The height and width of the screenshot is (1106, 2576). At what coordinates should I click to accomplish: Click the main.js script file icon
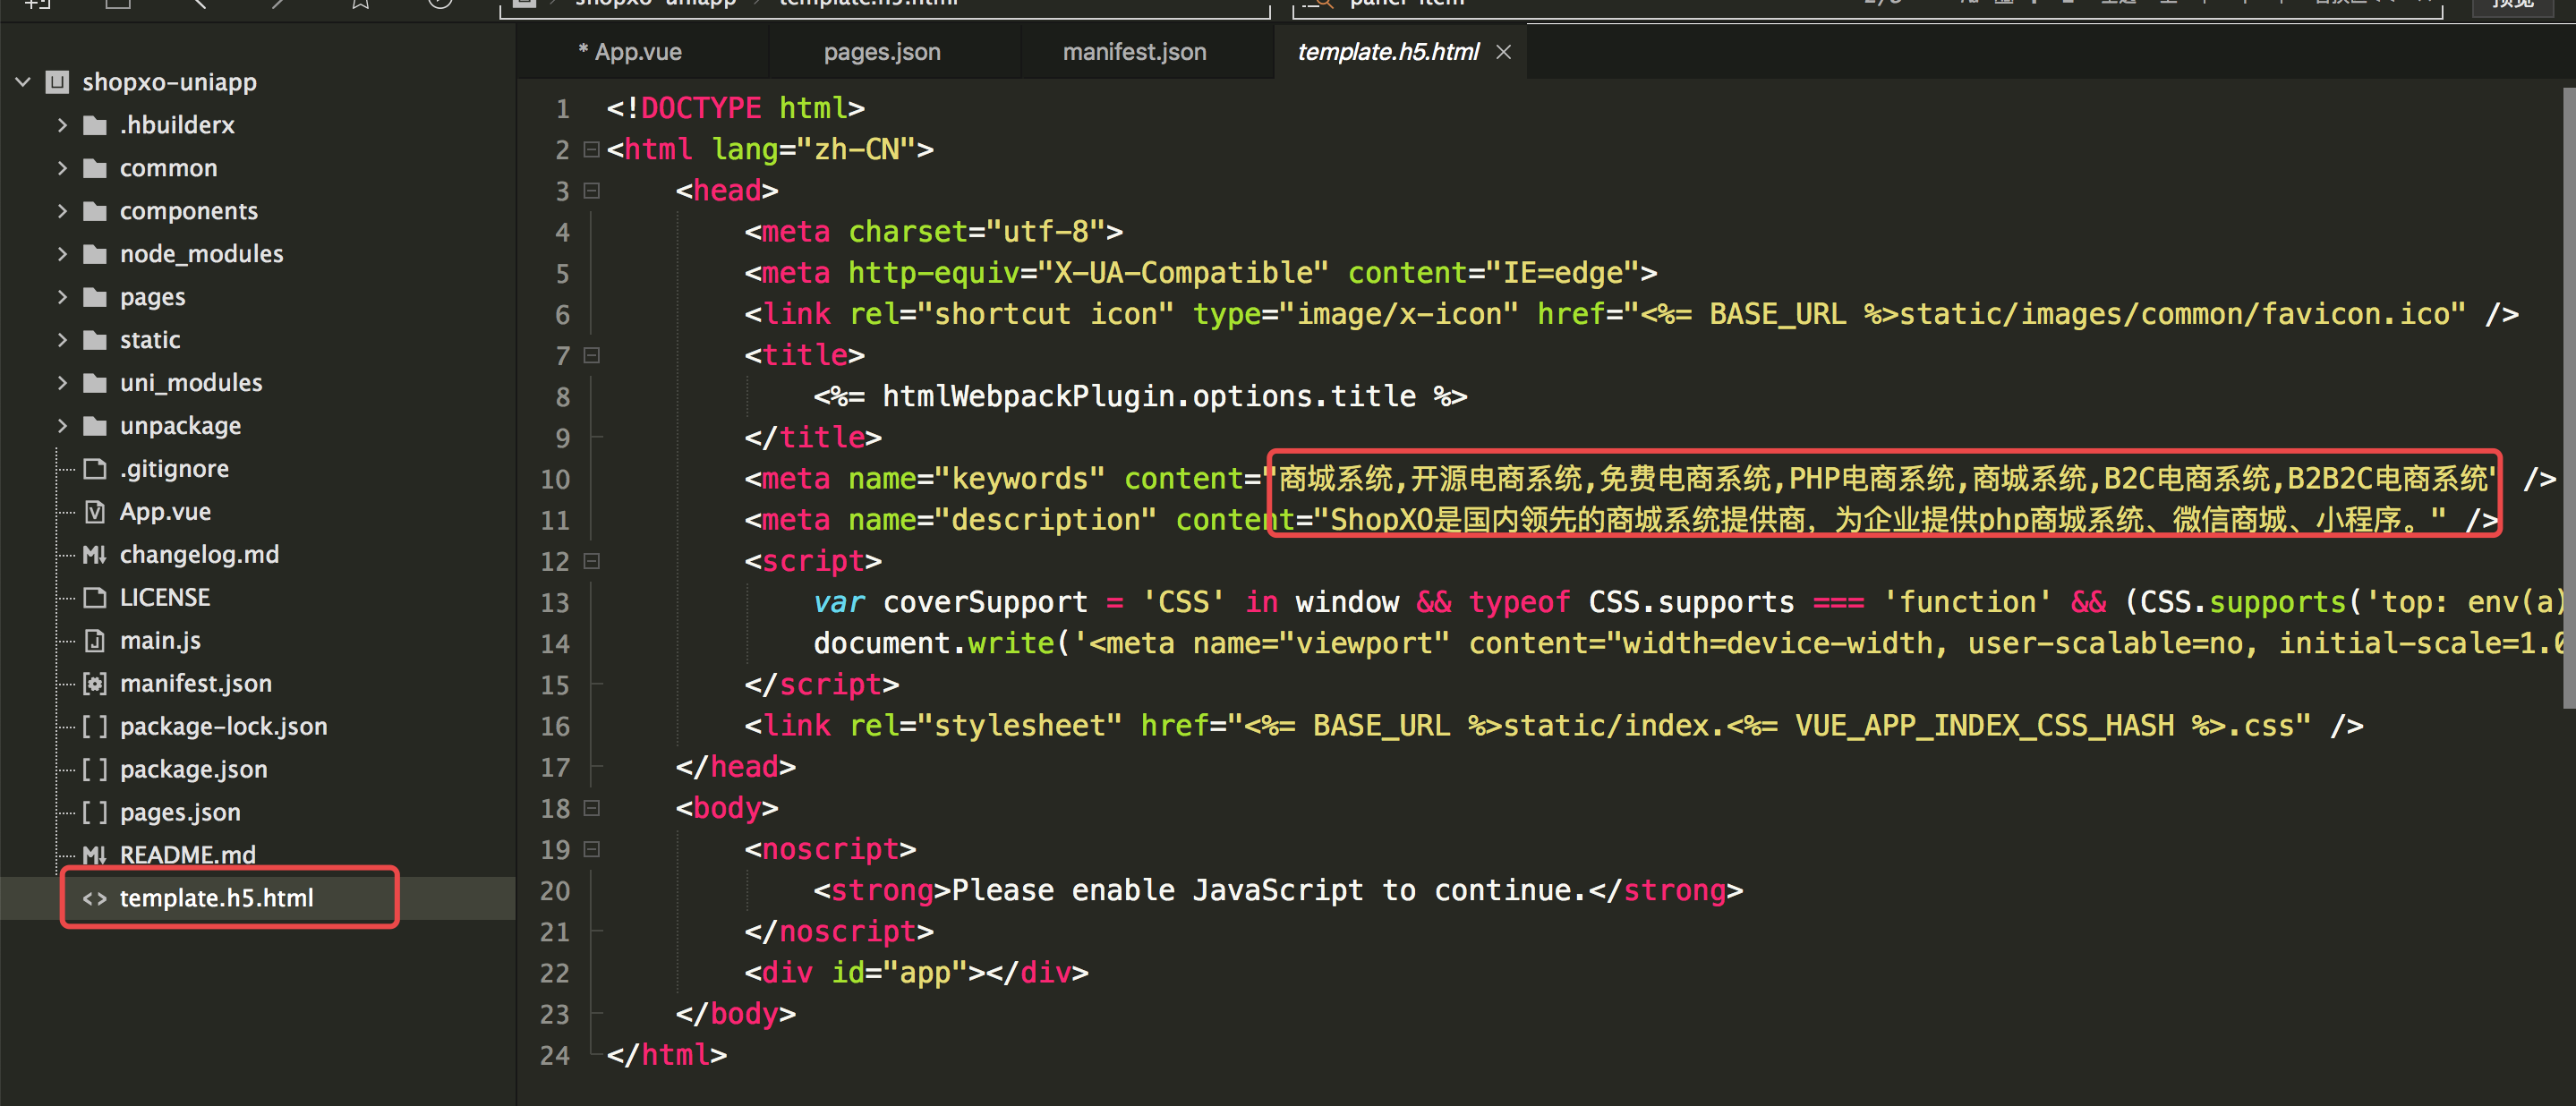coord(95,641)
